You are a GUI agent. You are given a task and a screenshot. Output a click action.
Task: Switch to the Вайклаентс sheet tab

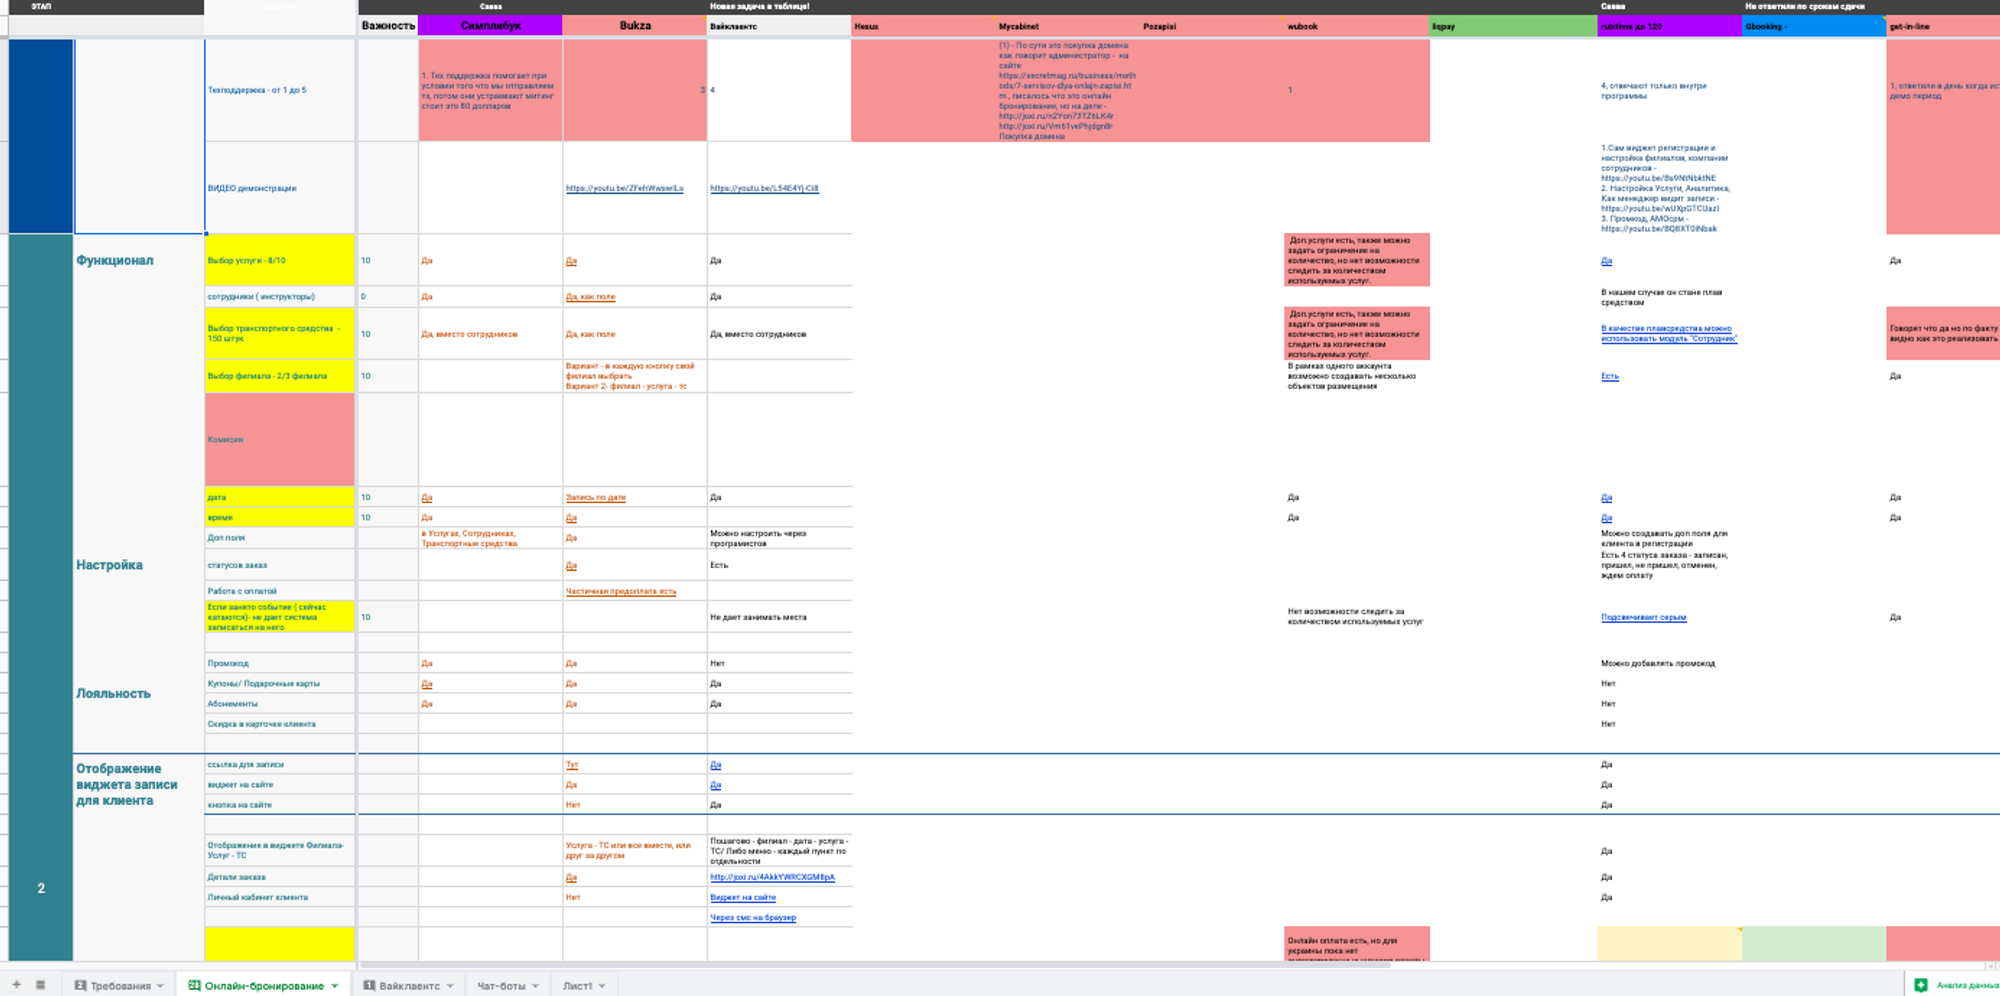pyautogui.click(x=409, y=986)
